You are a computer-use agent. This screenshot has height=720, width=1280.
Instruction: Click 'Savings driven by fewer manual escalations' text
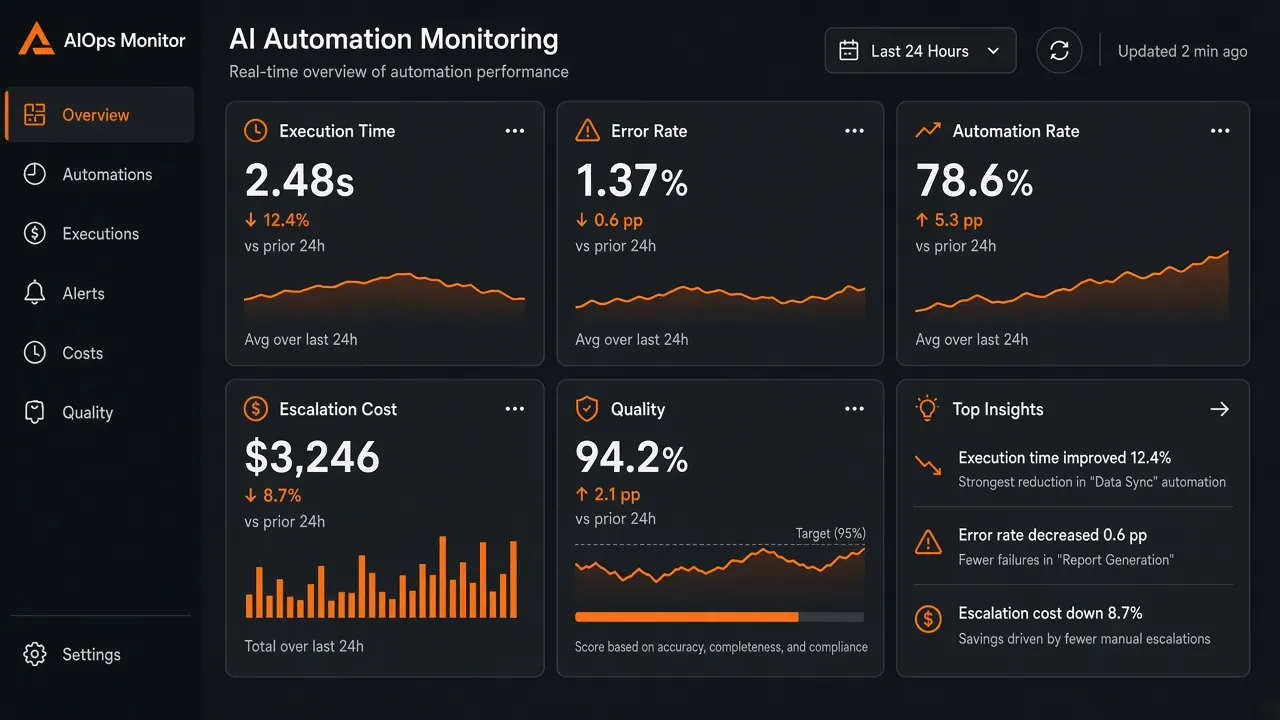tap(1084, 639)
